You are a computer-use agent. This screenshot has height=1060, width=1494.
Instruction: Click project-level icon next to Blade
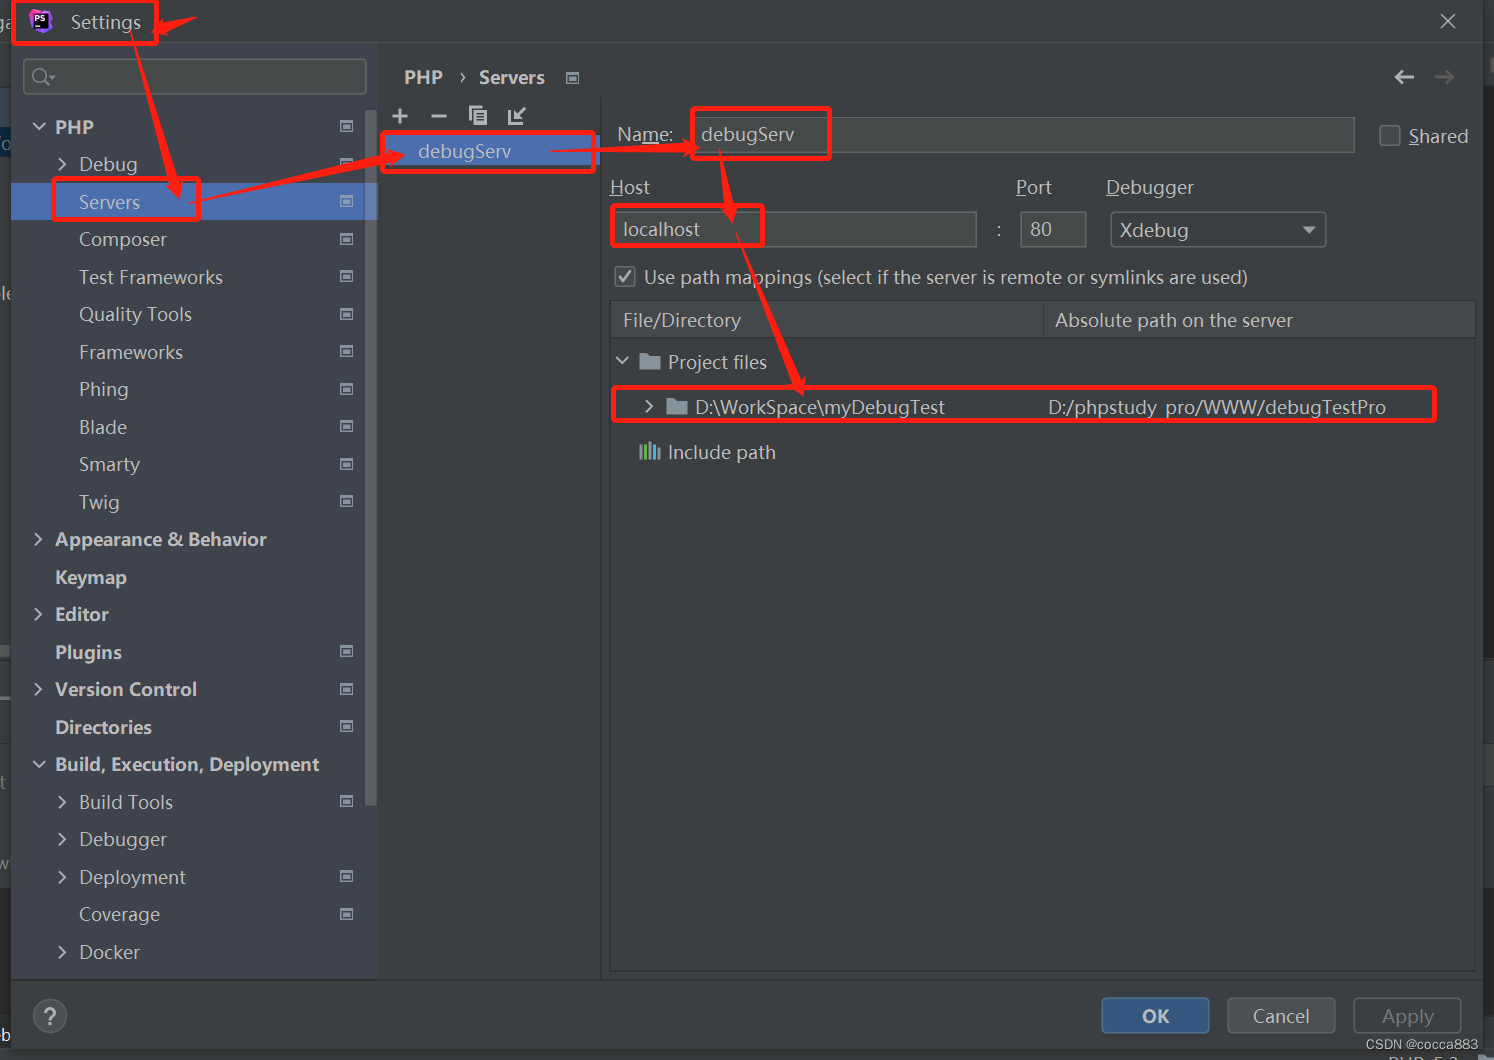(x=346, y=426)
